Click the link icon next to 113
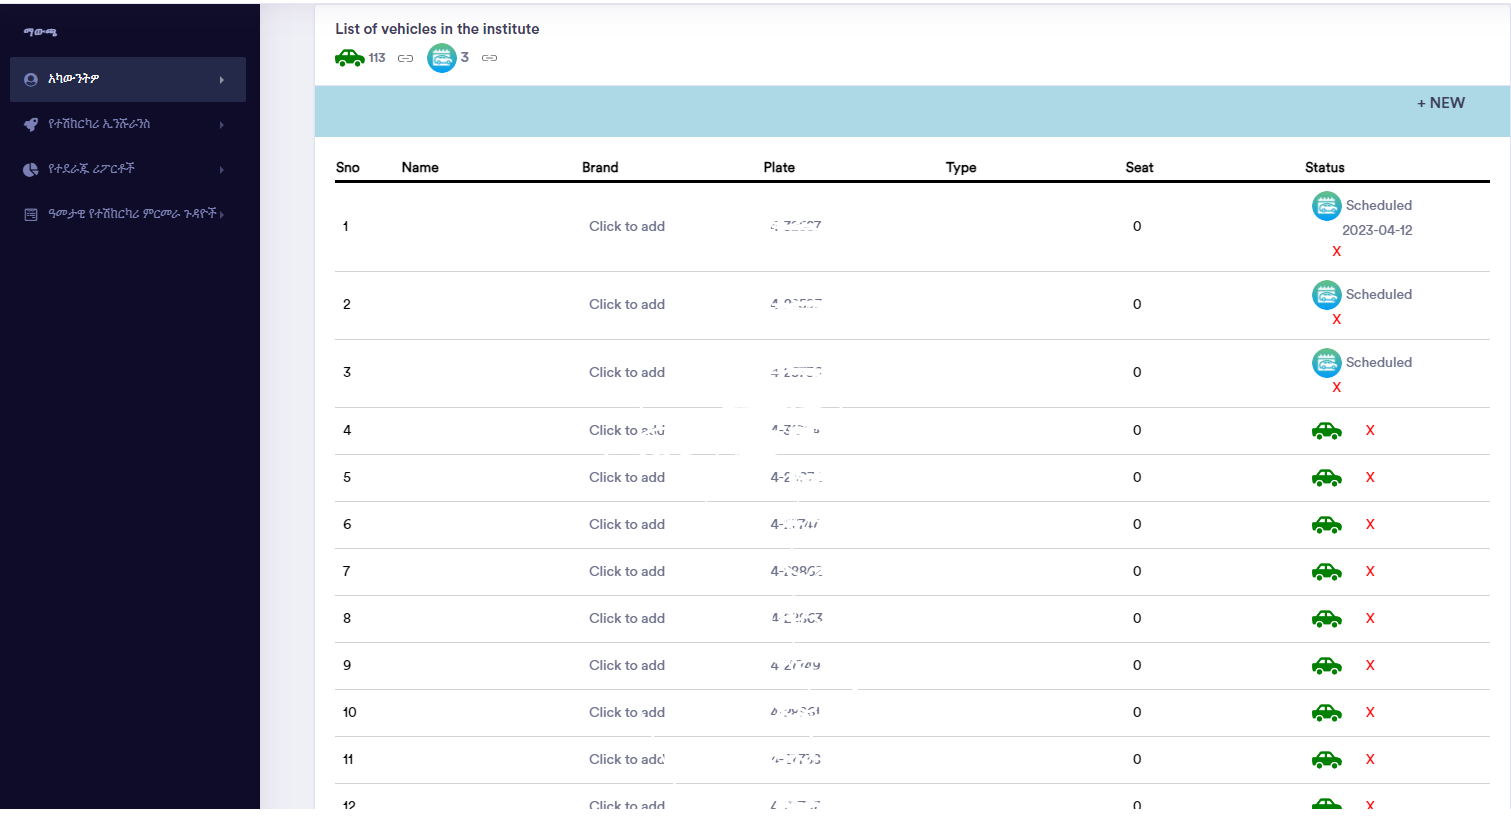 405,58
